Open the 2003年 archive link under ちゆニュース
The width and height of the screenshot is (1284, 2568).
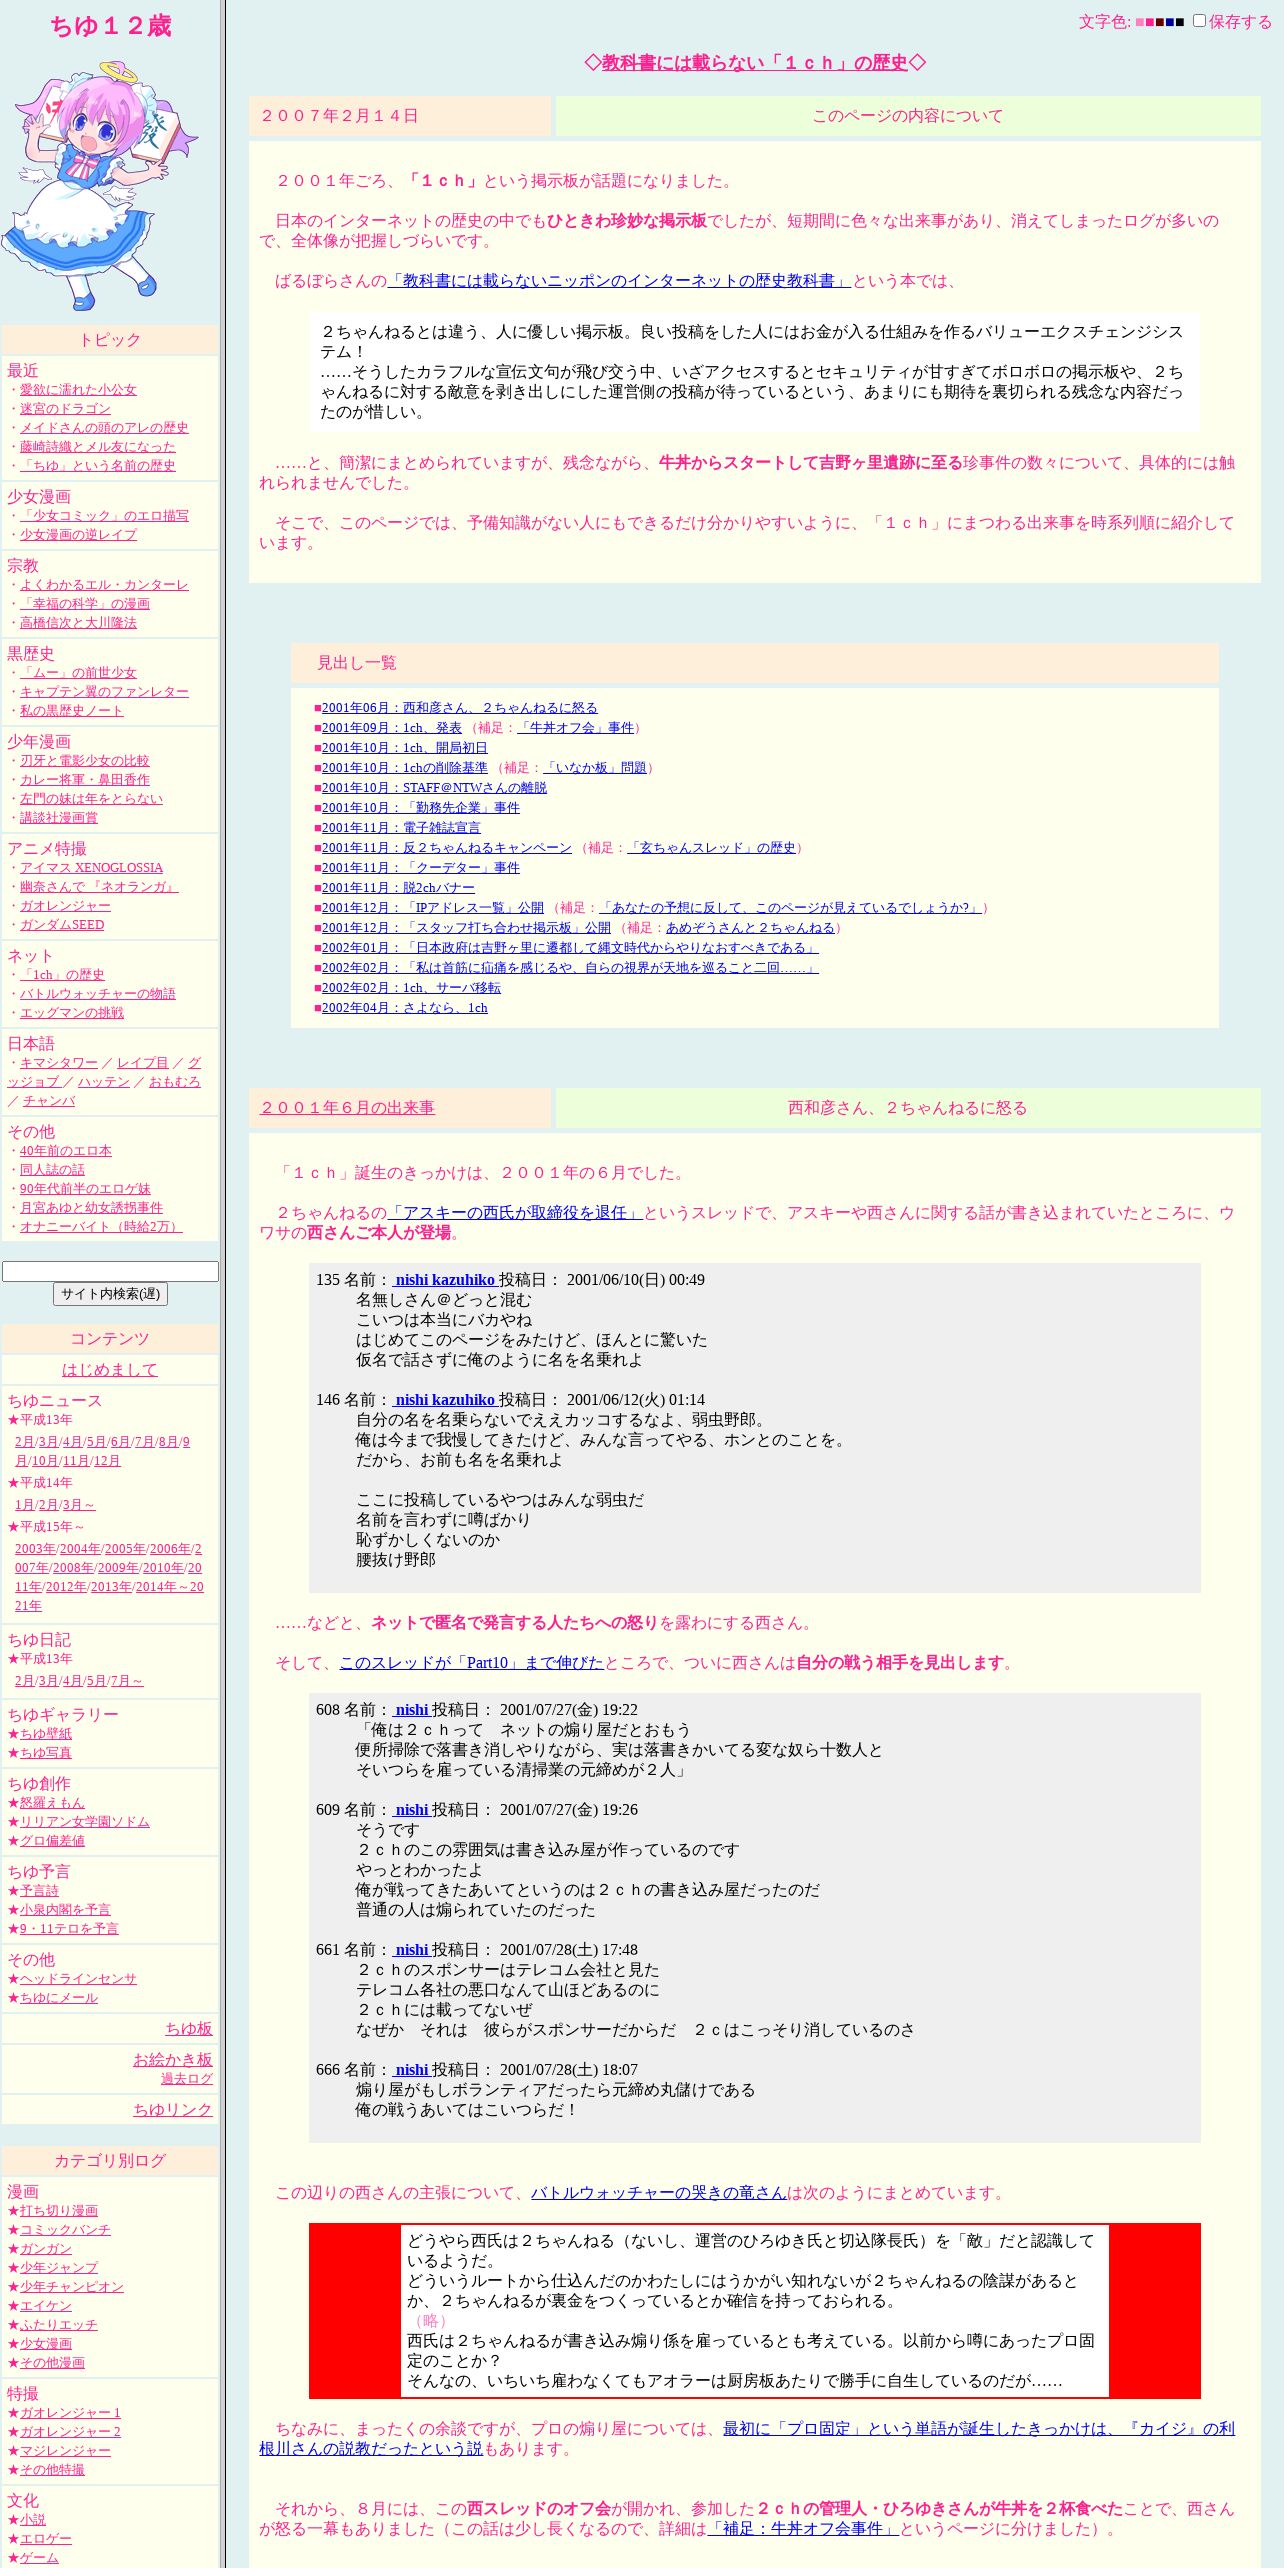click(36, 1549)
